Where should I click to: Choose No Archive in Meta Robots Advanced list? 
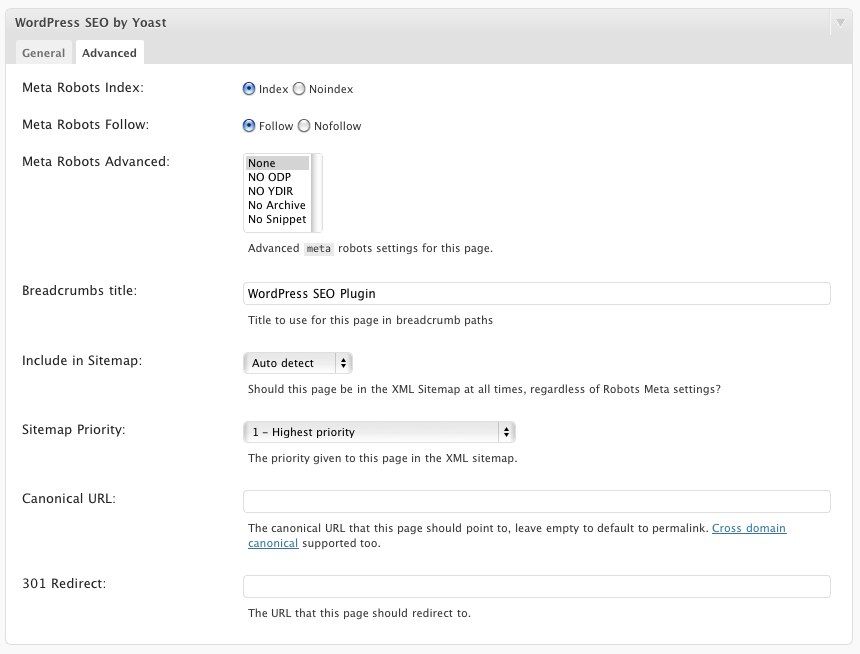point(278,205)
